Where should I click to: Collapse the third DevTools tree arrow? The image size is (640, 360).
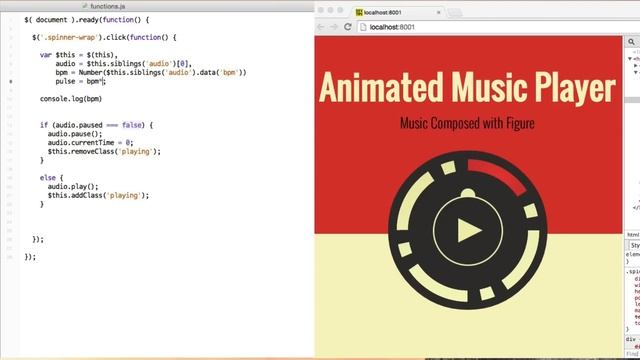pyautogui.click(x=636, y=72)
